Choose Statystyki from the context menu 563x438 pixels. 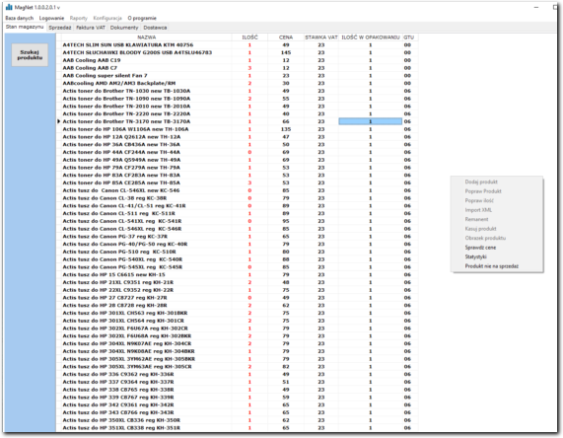(x=497, y=257)
